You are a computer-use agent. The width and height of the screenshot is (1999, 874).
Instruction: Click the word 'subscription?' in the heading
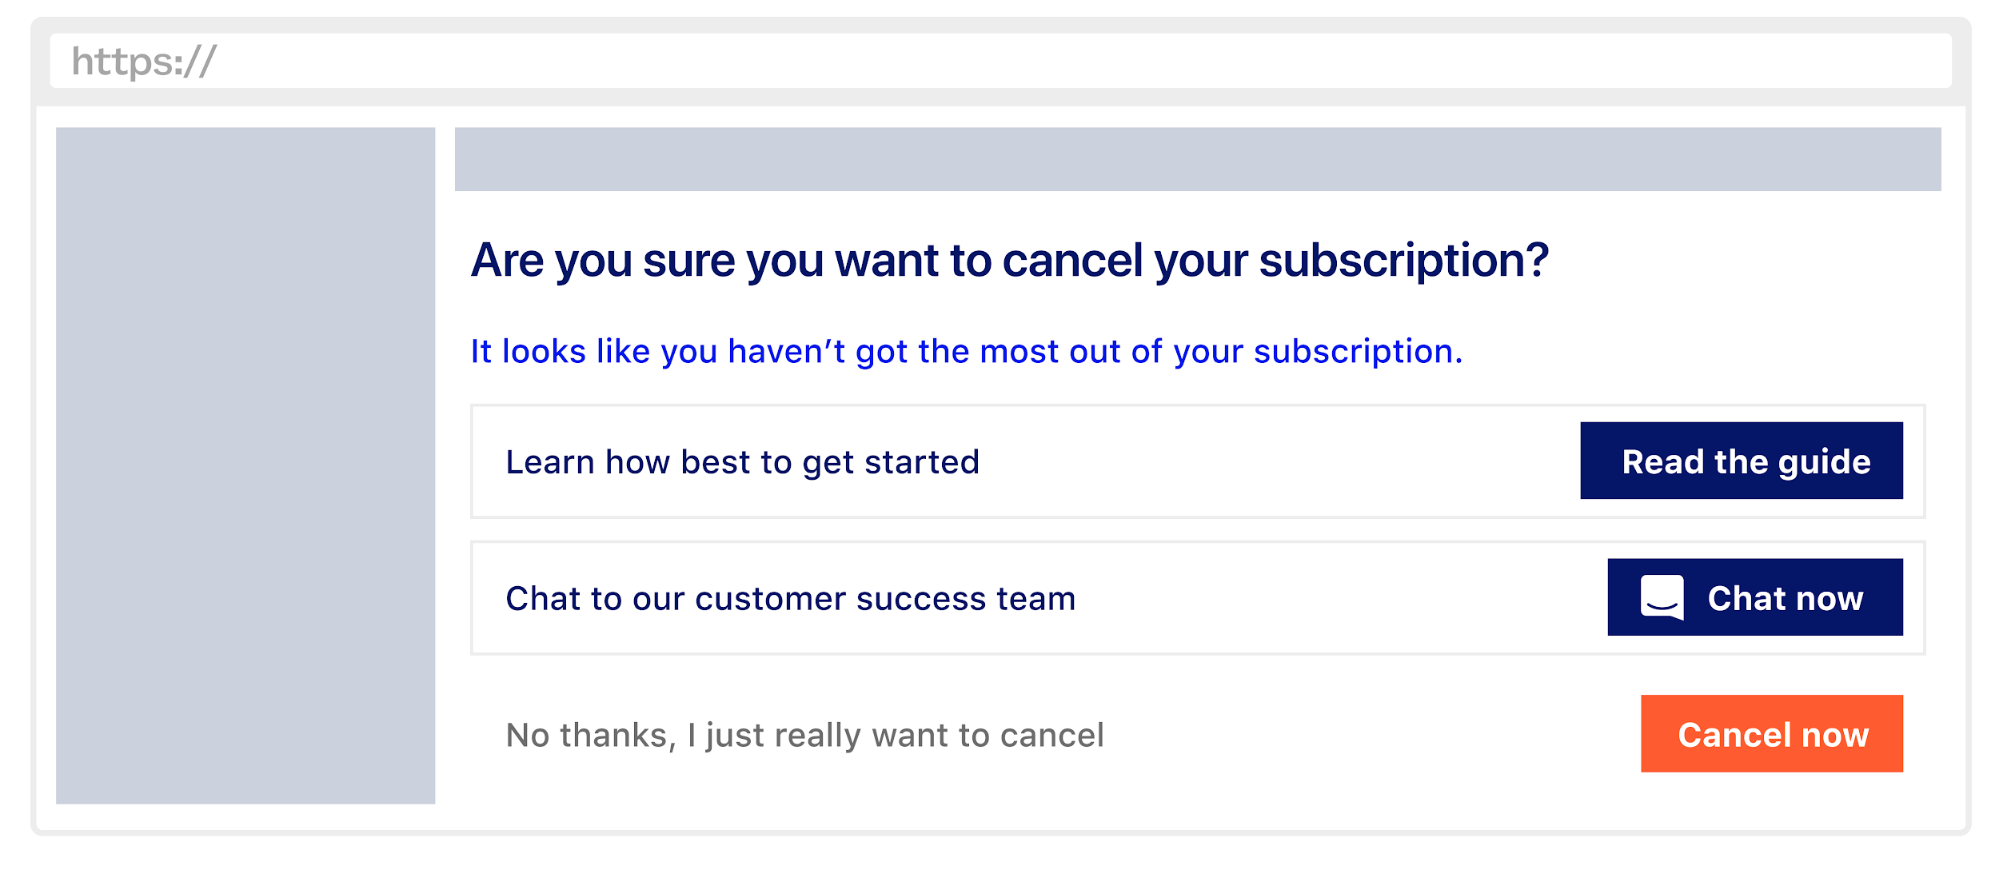pyautogui.click(x=1402, y=260)
